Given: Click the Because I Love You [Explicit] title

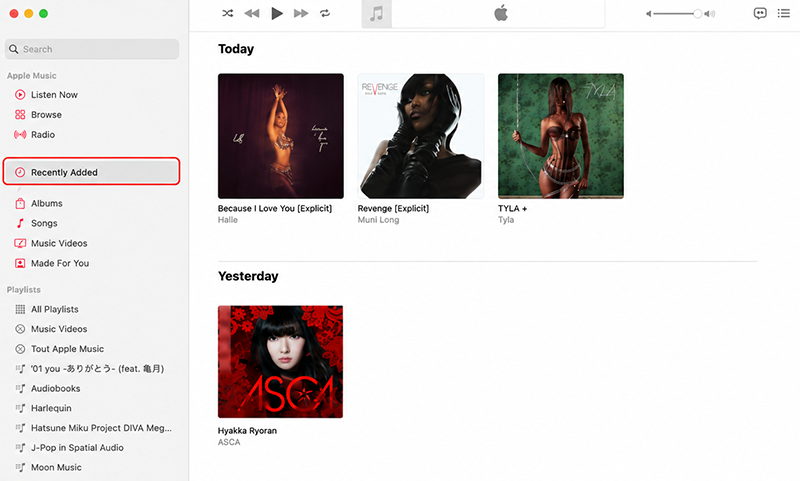Looking at the screenshot, I should [275, 208].
